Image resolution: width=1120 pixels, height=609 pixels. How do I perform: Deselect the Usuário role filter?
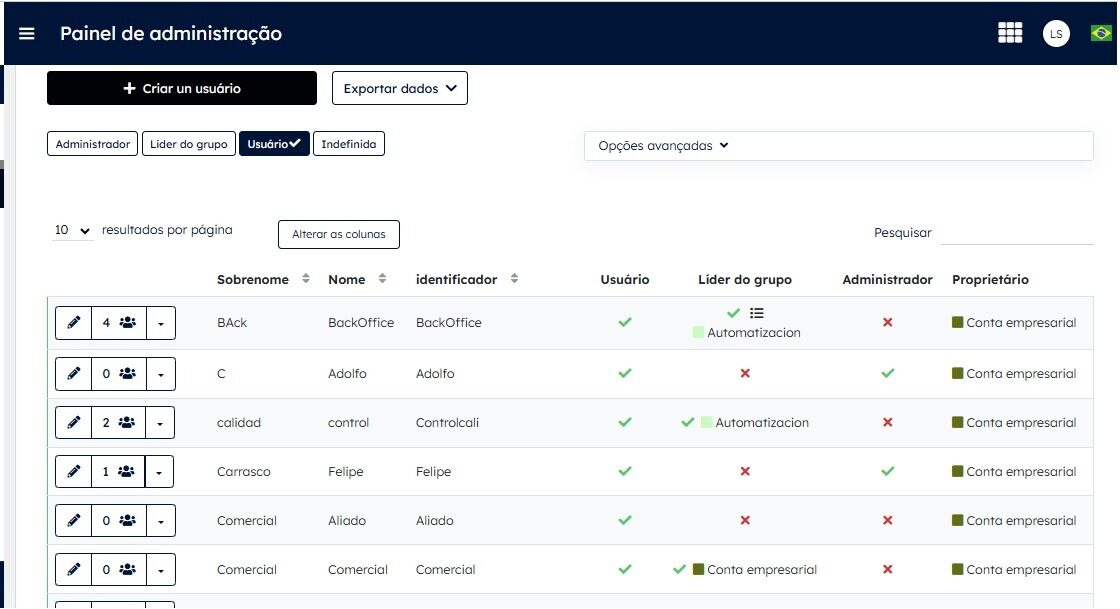[x=274, y=144]
